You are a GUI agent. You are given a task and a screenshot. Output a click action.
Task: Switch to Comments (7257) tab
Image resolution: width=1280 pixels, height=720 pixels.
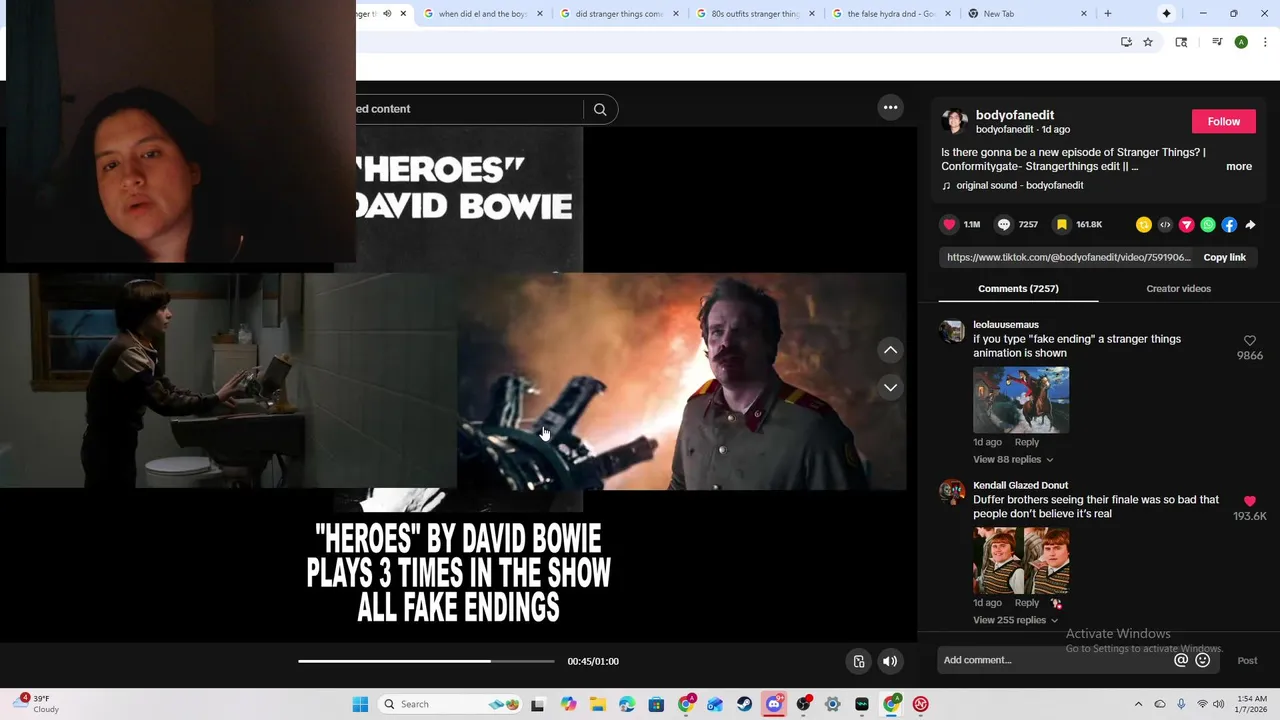point(1018,288)
